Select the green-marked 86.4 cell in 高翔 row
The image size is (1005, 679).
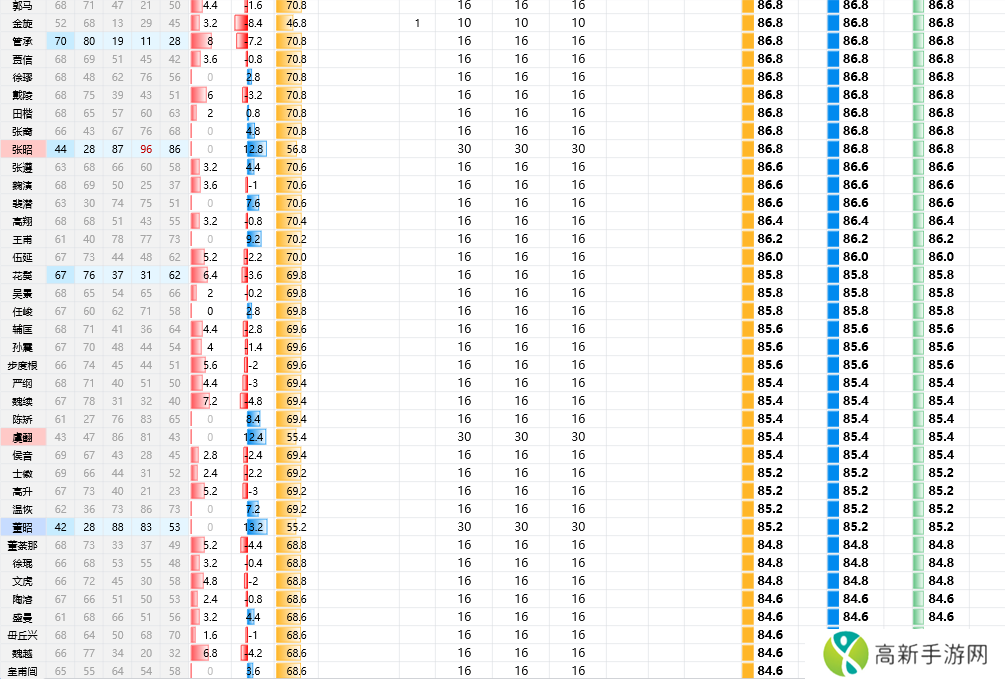(x=940, y=221)
